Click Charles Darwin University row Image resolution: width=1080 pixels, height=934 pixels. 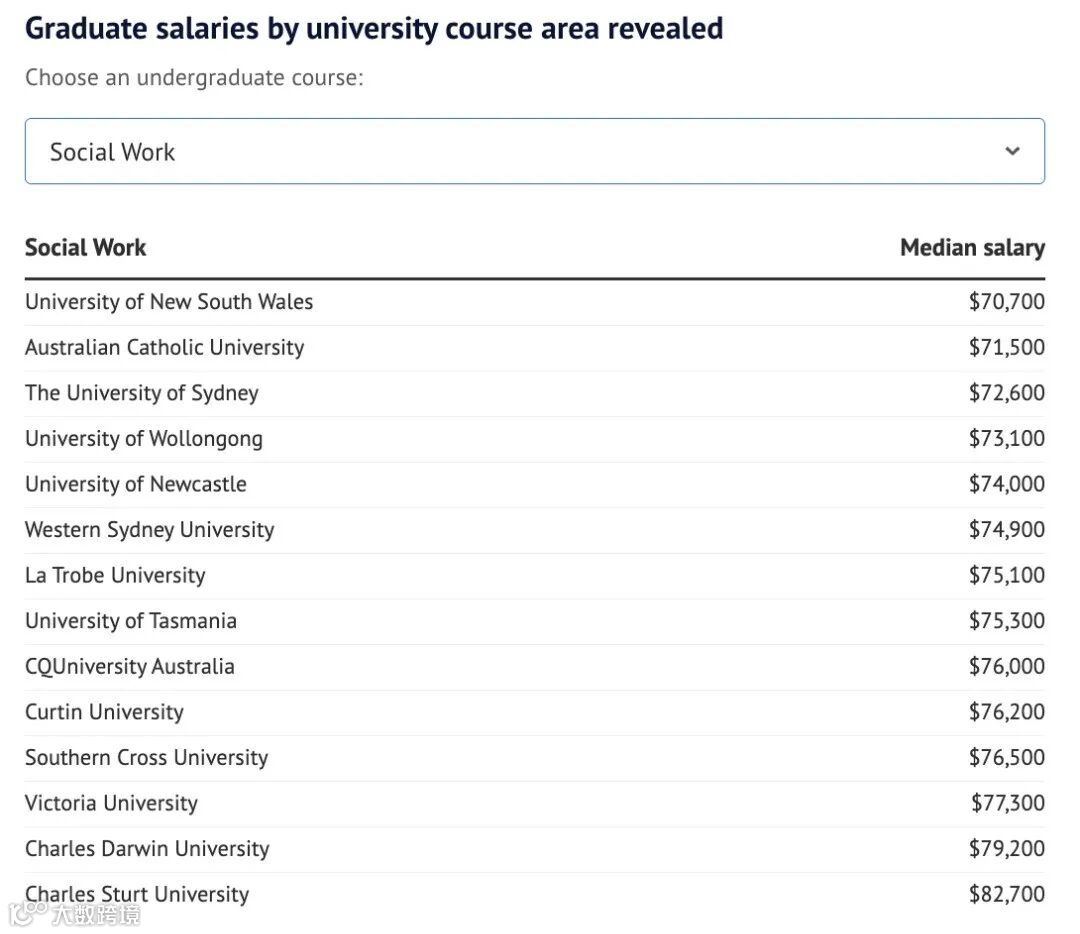pyautogui.click(x=147, y=849)
